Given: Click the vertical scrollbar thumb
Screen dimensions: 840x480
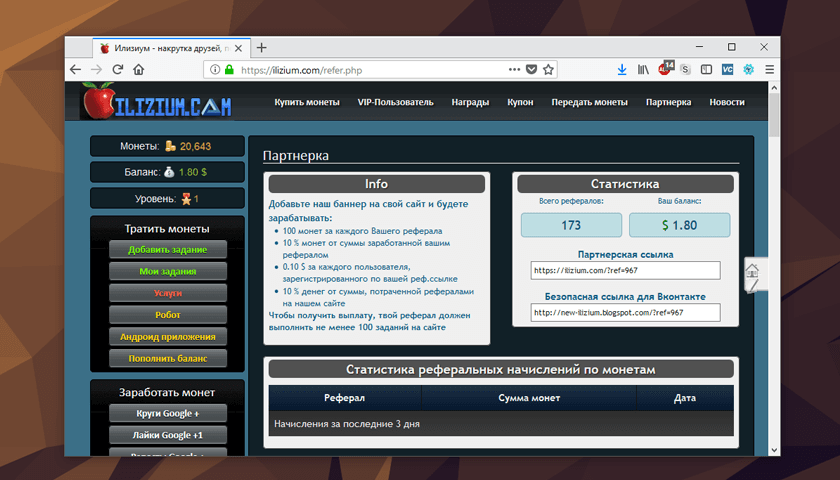Looking at the screenshot, I should coord(774,115).
